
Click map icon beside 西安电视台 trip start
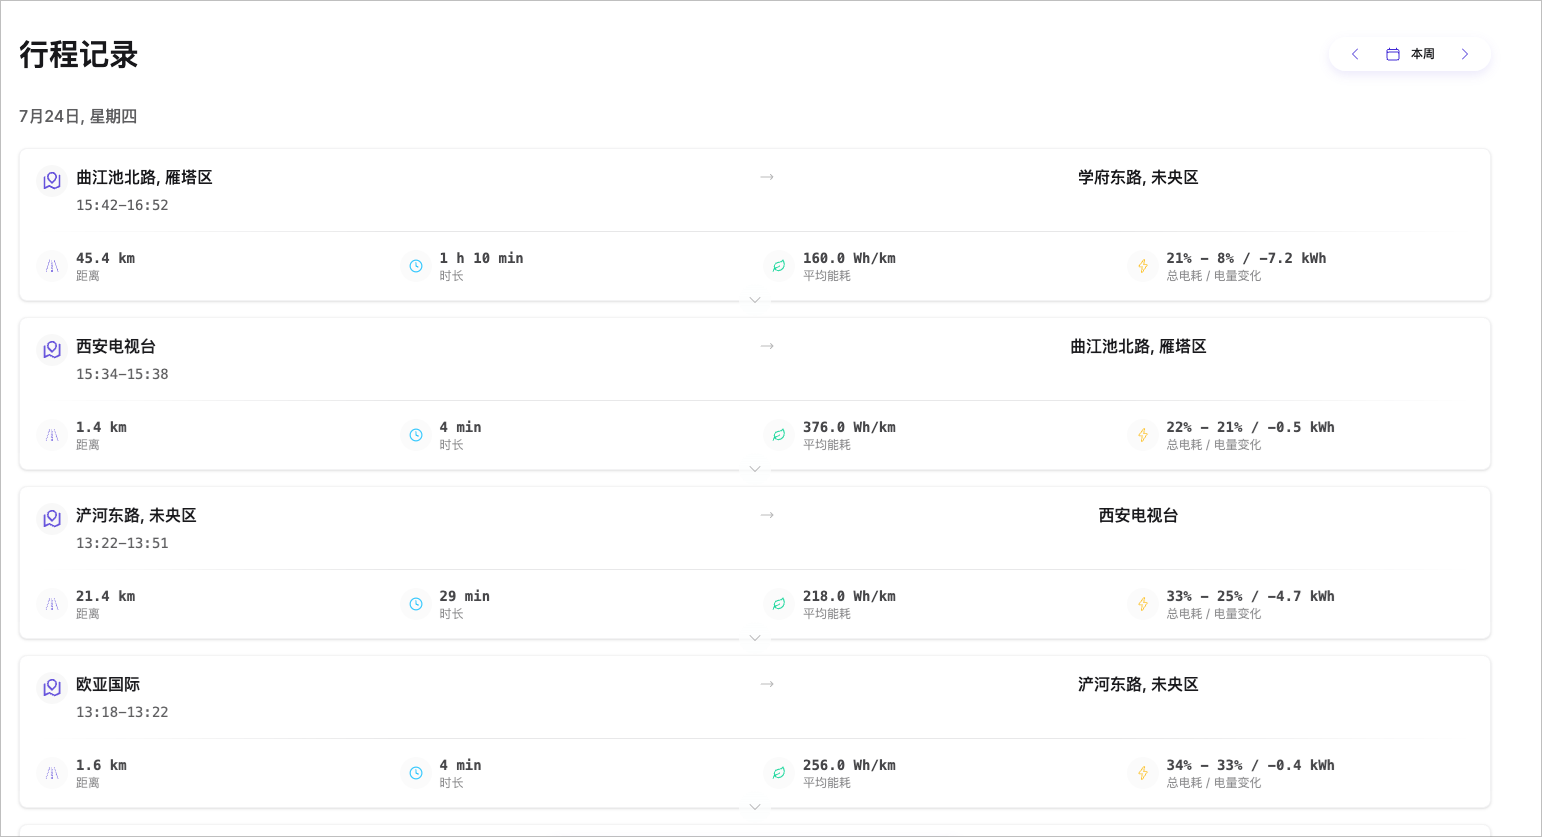point(52,350)
